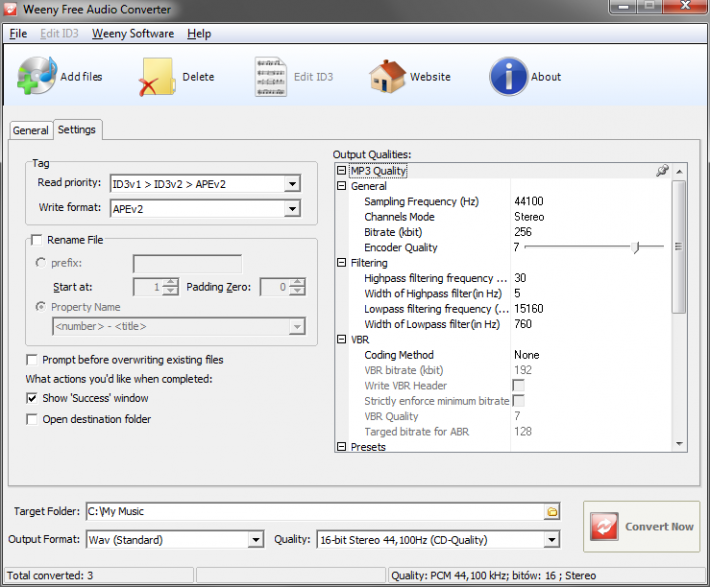The image size is (710, 587).
Task: Select the Settings tab
Action: point(77,130)
